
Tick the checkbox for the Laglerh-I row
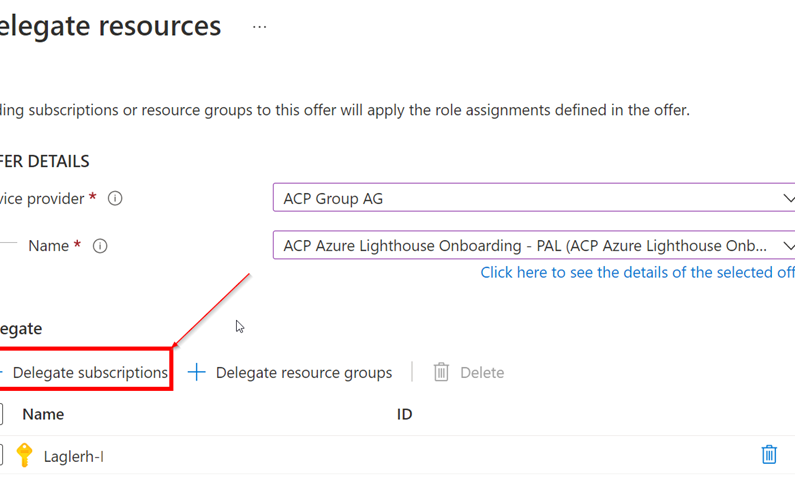click(1, 455)
